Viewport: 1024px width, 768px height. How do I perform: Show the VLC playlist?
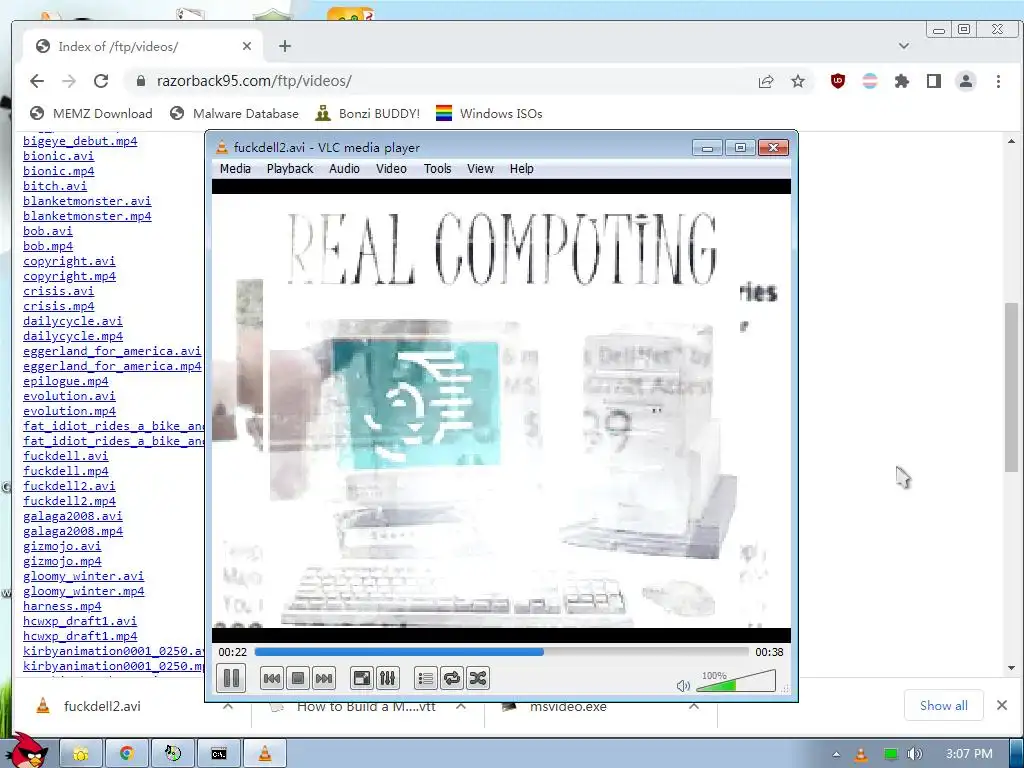pyautogui.click(x=426, y=679)
